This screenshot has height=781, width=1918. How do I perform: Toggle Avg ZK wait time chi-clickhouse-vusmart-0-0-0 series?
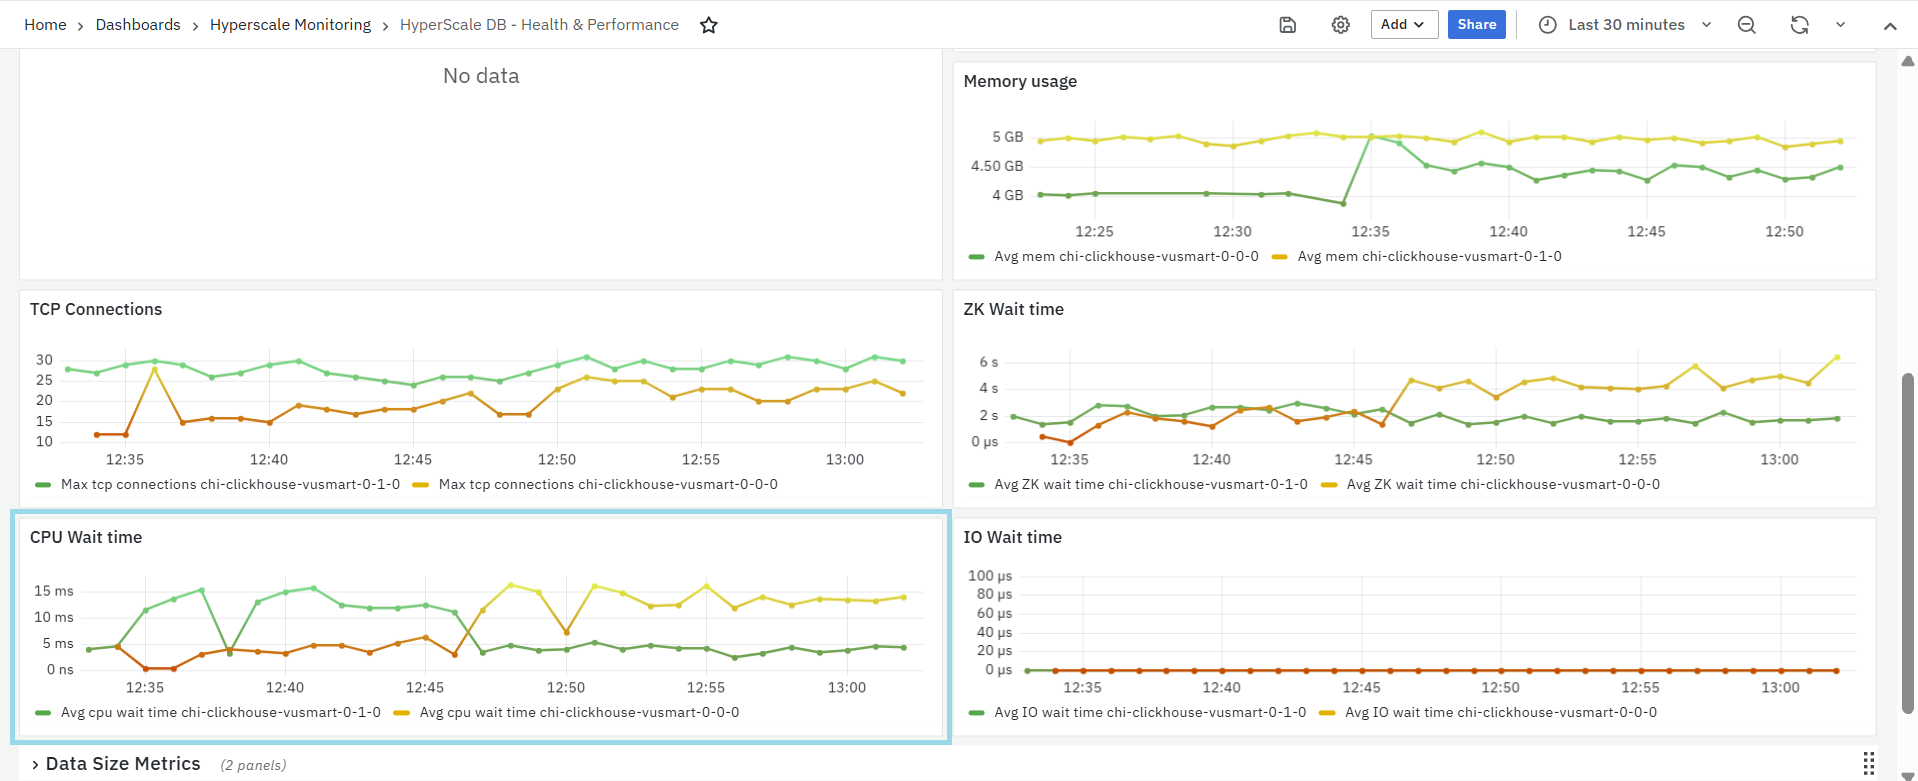(x=1502, y=485)
